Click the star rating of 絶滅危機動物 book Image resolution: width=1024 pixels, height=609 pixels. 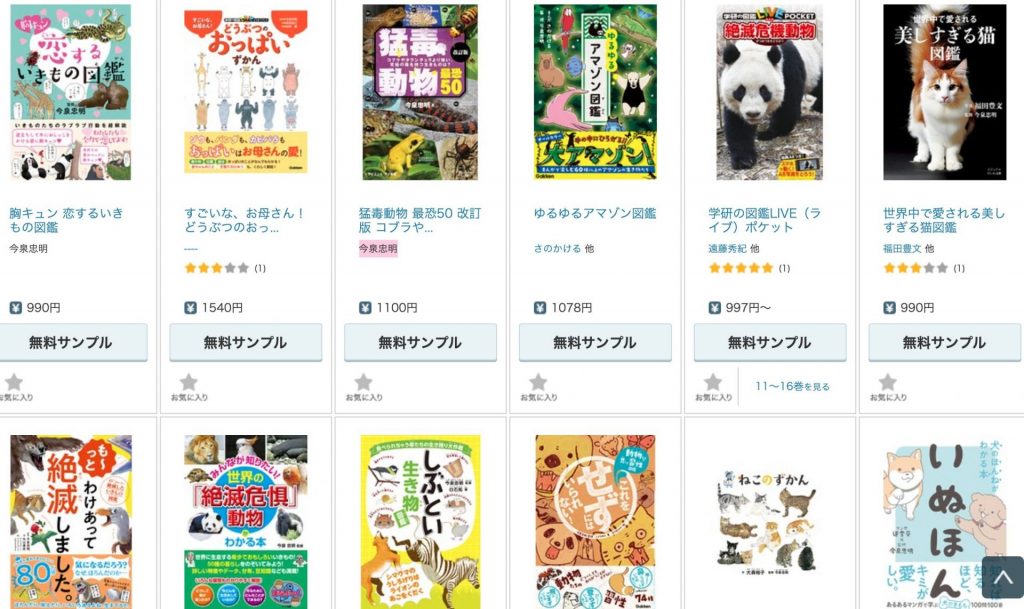coord(741,268)
